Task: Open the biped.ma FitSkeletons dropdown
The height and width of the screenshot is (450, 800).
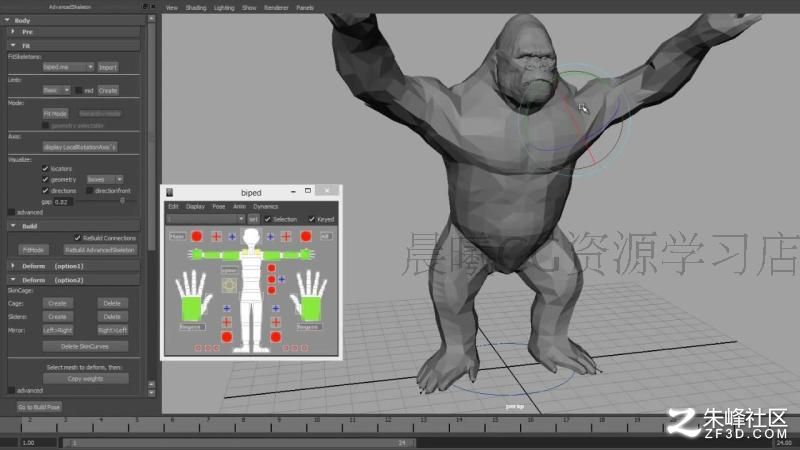Action: click(x=68, y=67)
